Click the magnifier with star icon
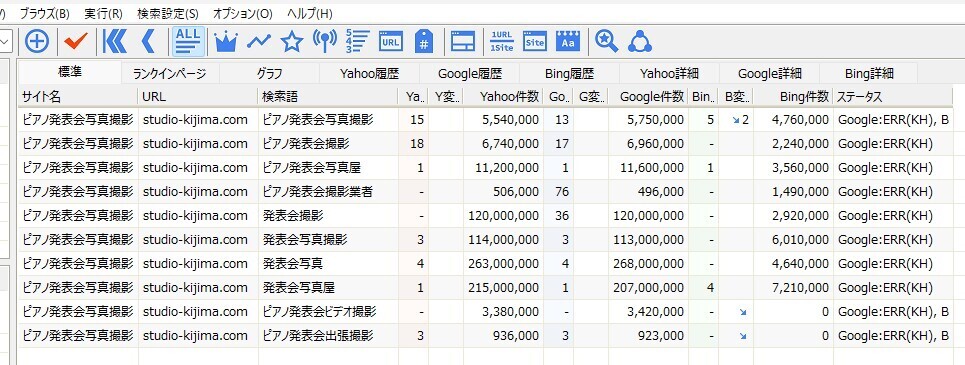The image size is (965, 365). coord(606,42)
